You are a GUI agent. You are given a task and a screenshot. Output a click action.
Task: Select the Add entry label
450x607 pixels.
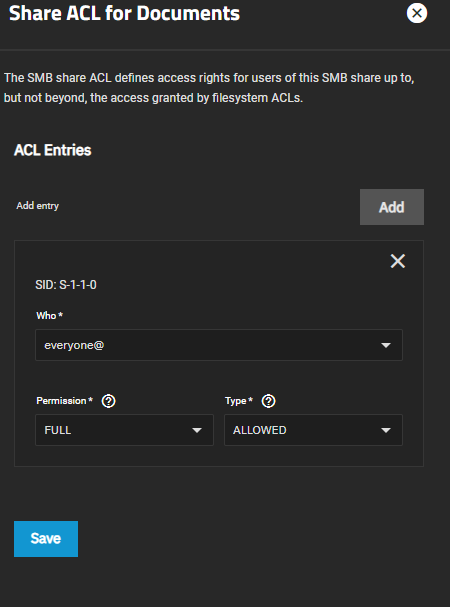tap(38, 206)
